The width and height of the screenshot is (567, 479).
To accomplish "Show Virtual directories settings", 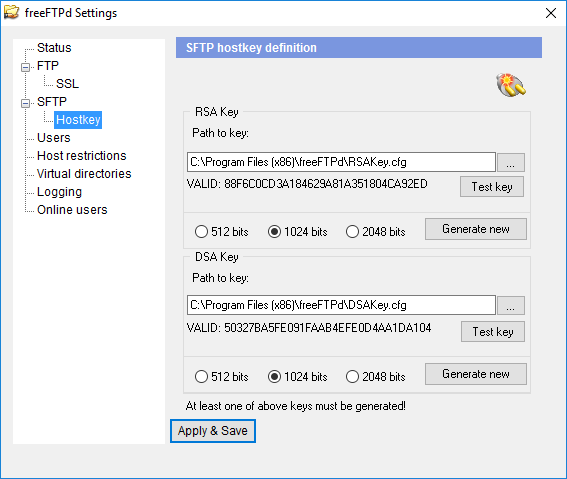I will click(84, 174).
